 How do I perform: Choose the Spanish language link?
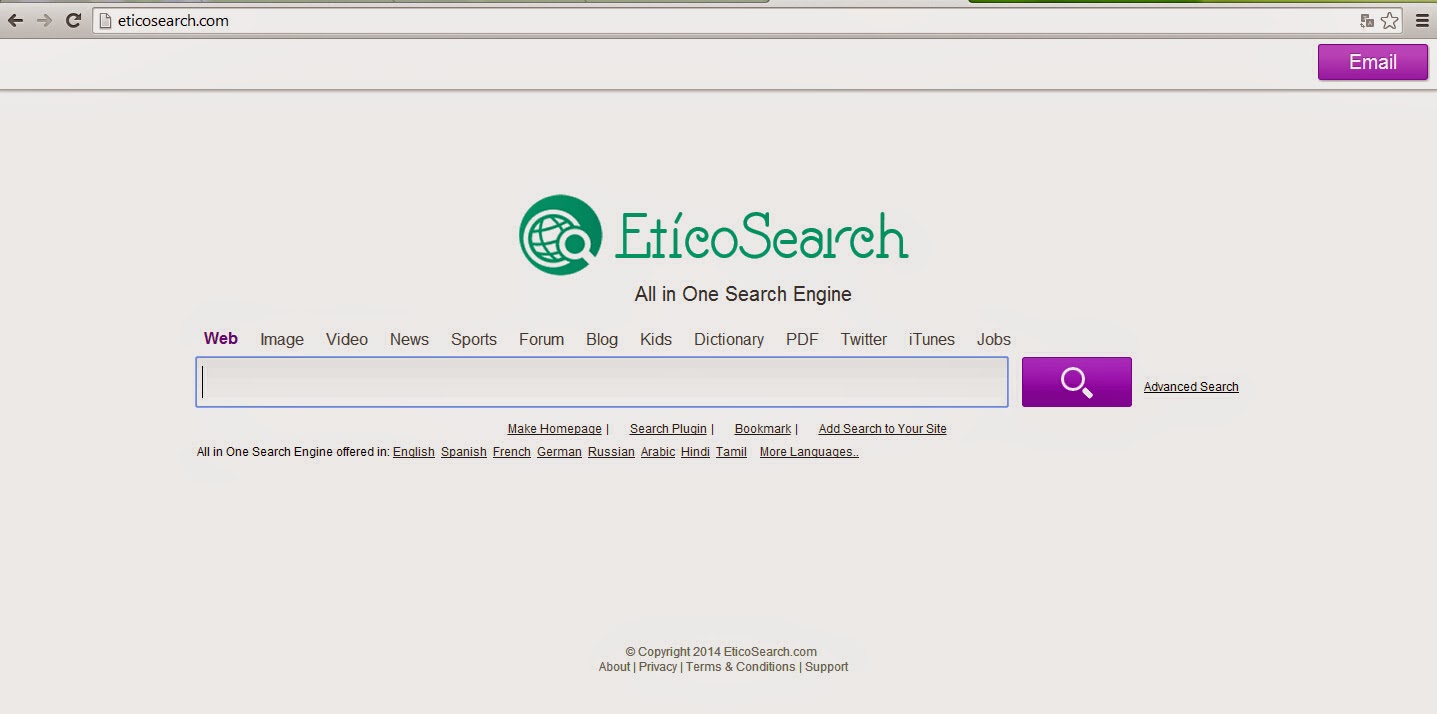pos(464,452)
